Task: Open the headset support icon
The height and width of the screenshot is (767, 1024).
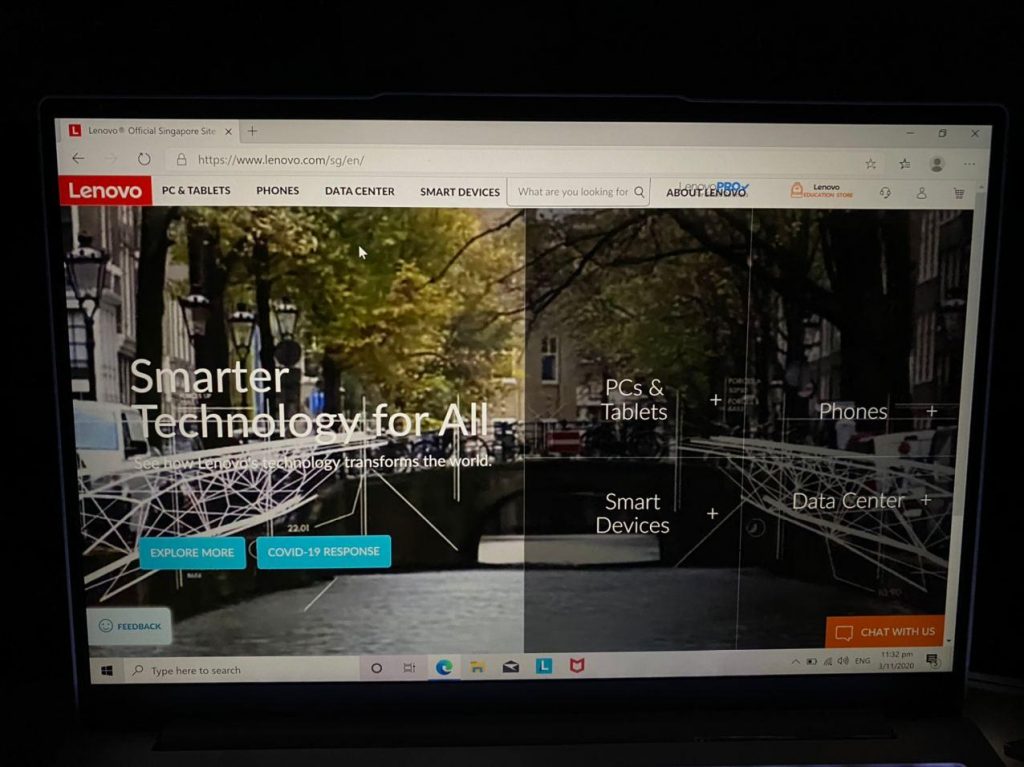Action: click(885, 193)
